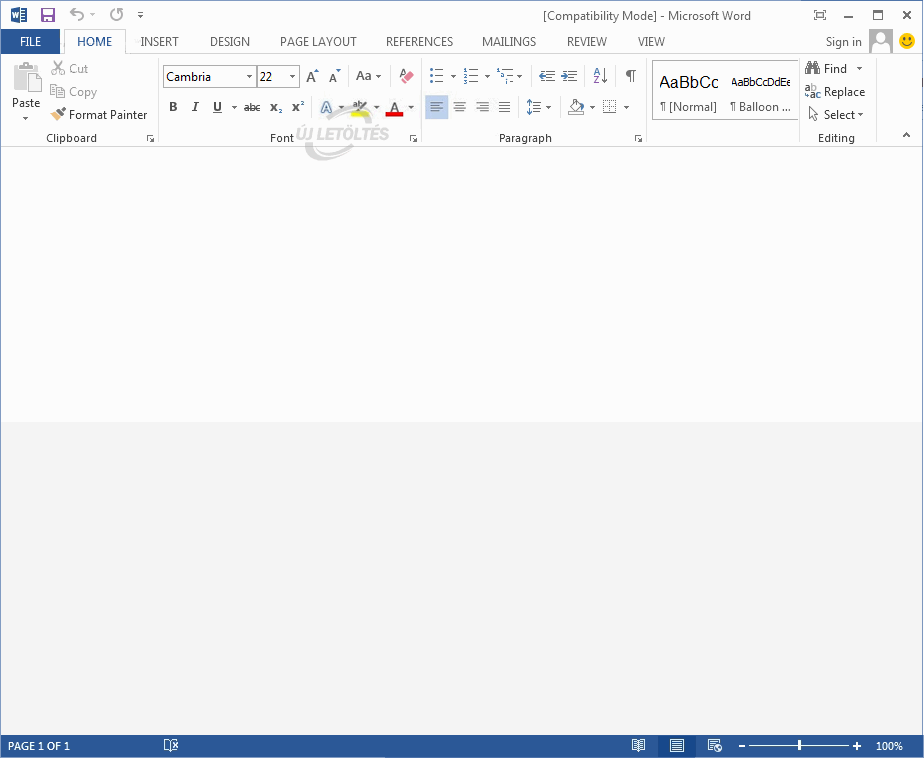The image size is (924, 758).
Task: Apply Text Effects using the glowing A icon
Action: point(326,107)
